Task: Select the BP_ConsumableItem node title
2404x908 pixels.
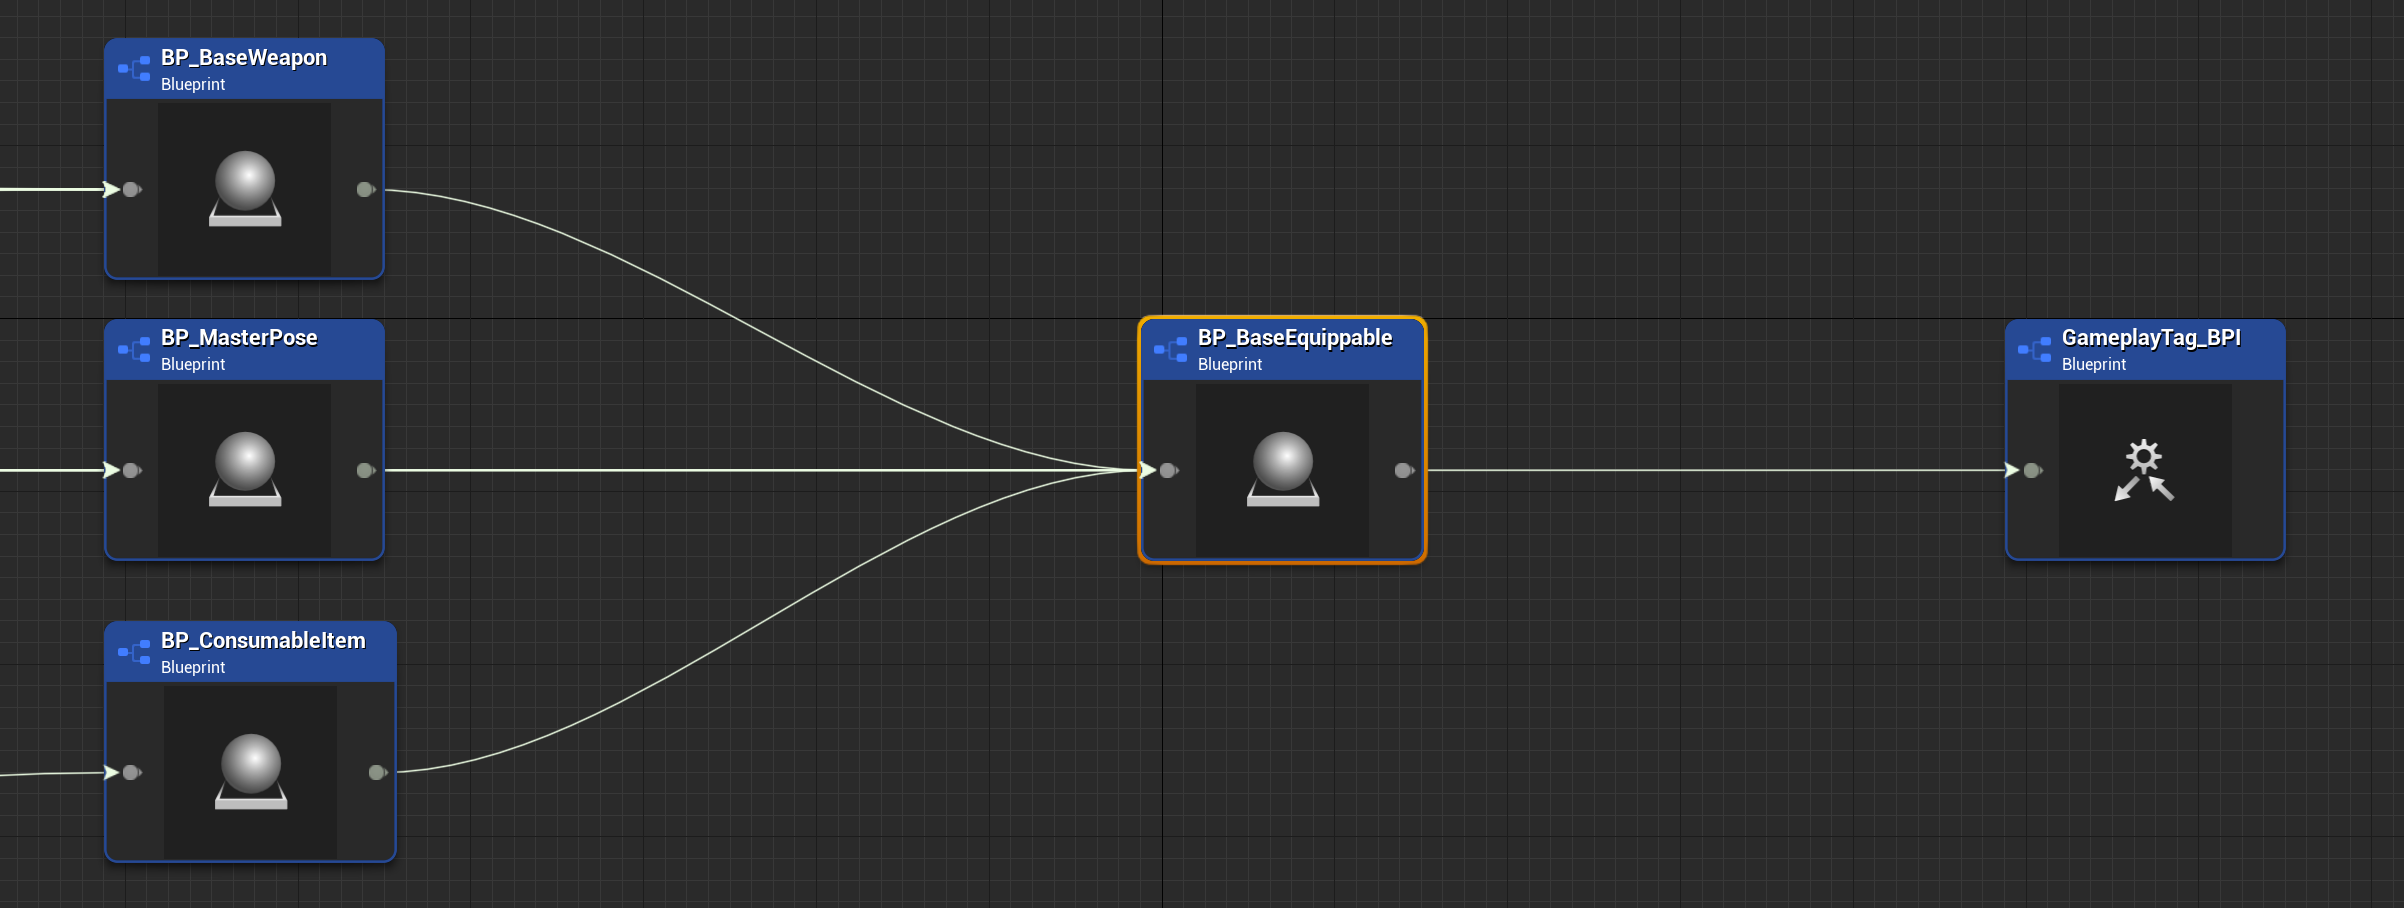Action: [263, 641]
